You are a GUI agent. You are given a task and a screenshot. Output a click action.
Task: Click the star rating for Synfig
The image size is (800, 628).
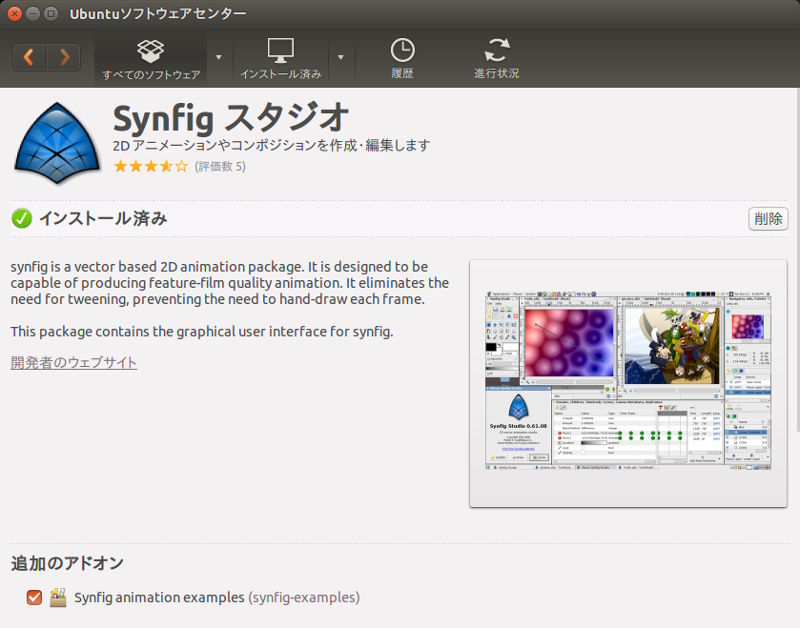coord(151,166)
